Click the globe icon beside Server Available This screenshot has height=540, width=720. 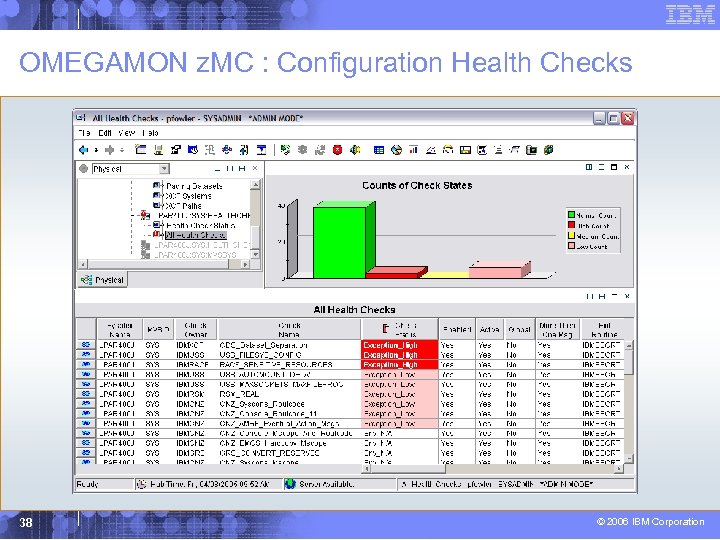290,484
